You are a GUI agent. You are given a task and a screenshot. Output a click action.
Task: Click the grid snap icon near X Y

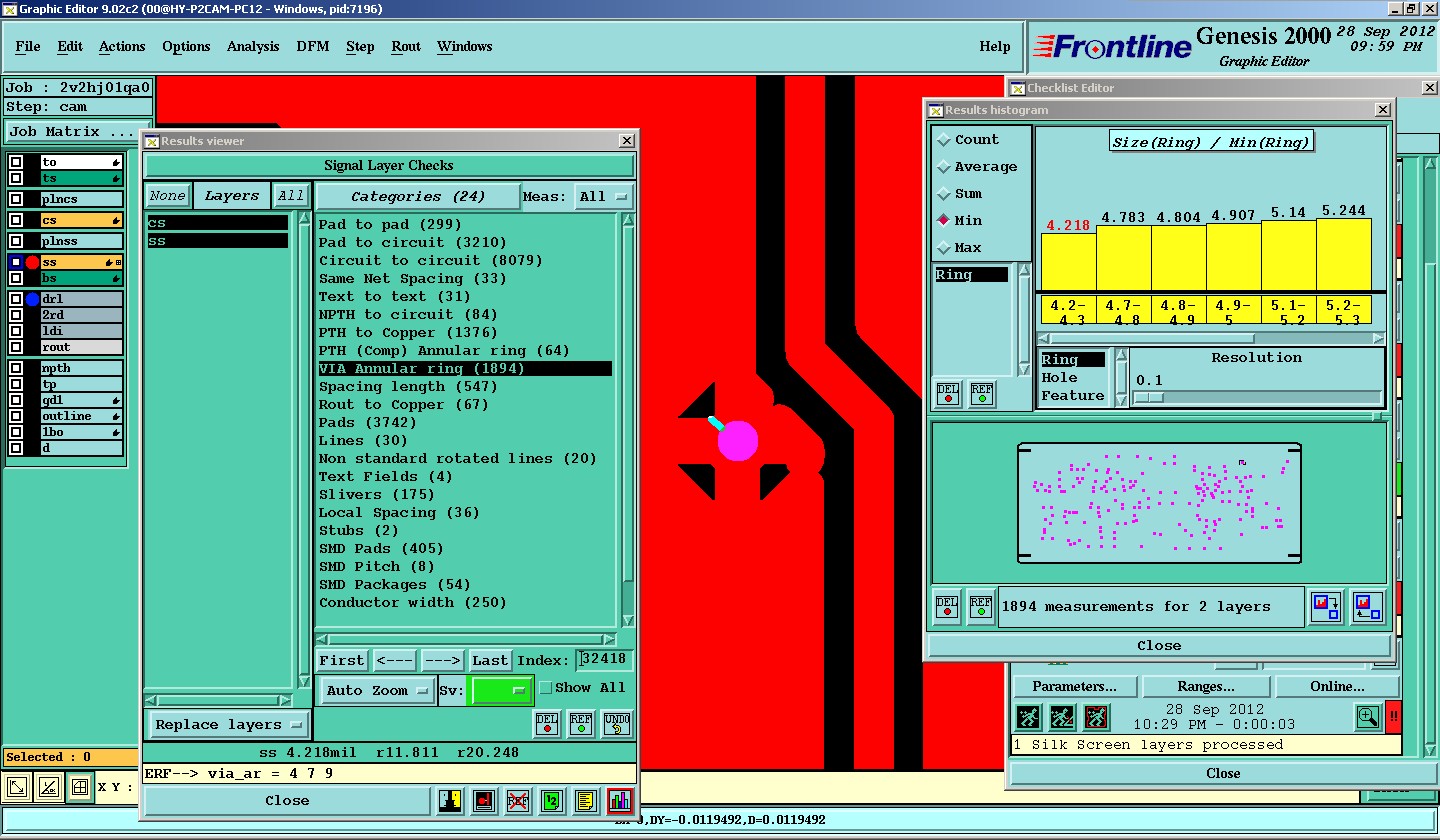80,787
